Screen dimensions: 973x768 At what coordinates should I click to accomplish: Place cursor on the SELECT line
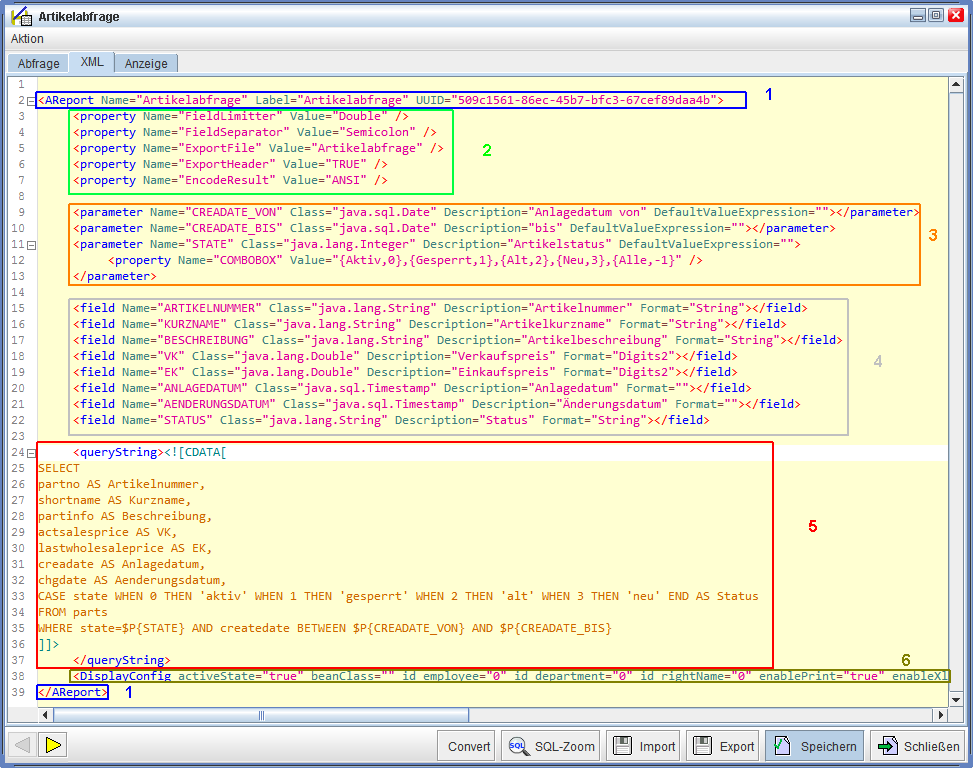point(60,468)
